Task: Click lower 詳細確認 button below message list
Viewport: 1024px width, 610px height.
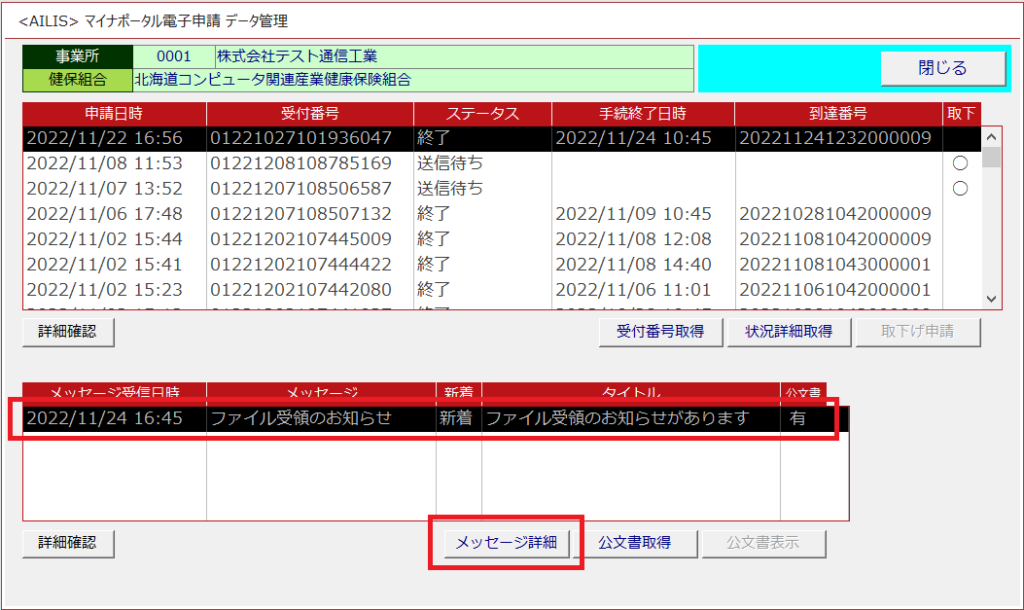Action: pyautogui.click(x=68, y=543)
